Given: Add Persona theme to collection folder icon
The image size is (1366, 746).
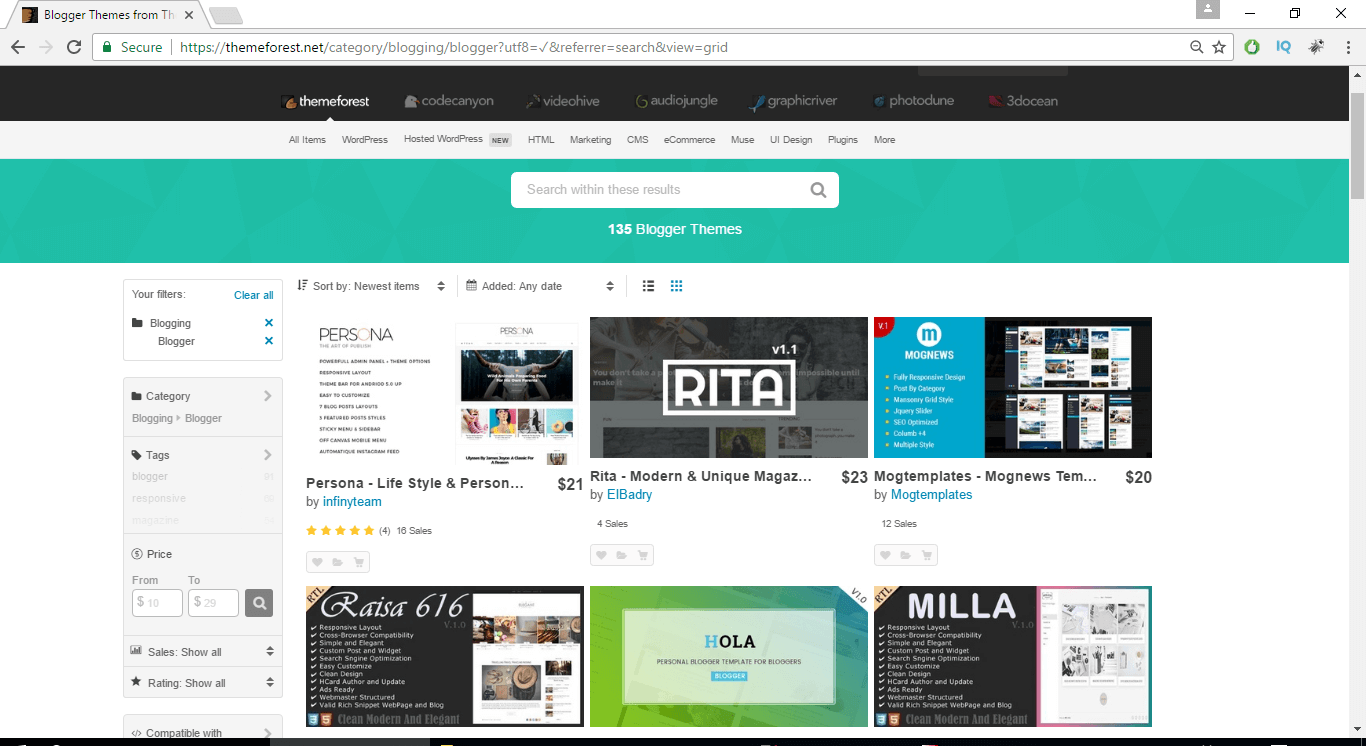Looking at the screenshot, I should click(x=337, y=562).
